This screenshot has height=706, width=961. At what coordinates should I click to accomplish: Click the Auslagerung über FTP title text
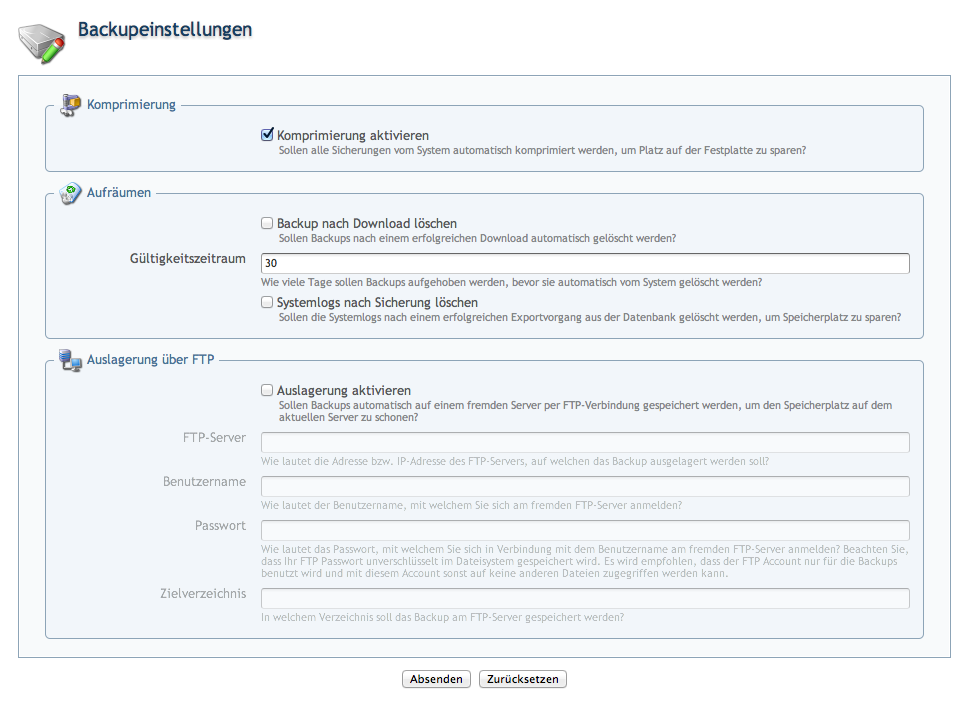tap(150, 360)
